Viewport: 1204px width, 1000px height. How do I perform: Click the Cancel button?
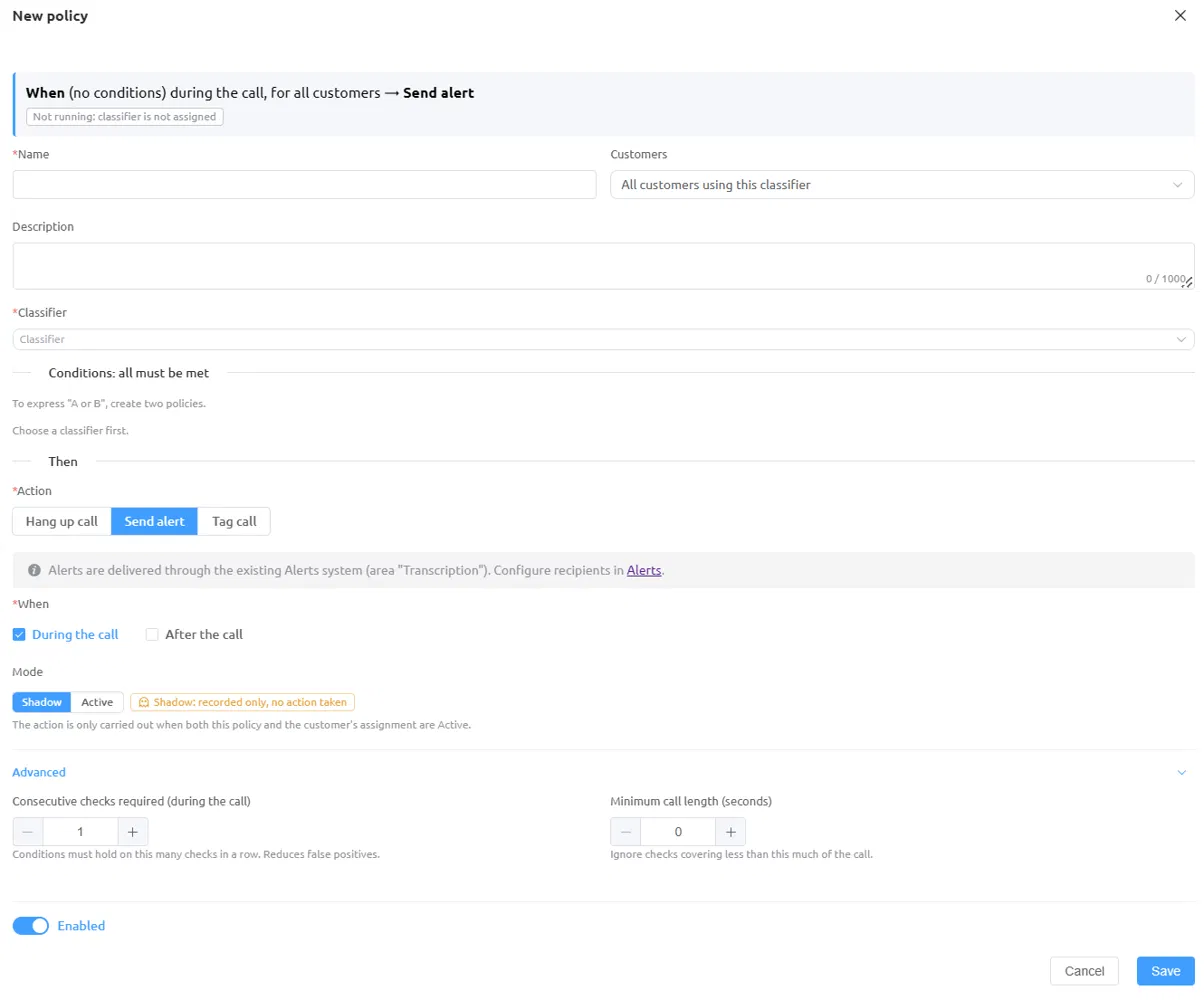point(1084,971)
